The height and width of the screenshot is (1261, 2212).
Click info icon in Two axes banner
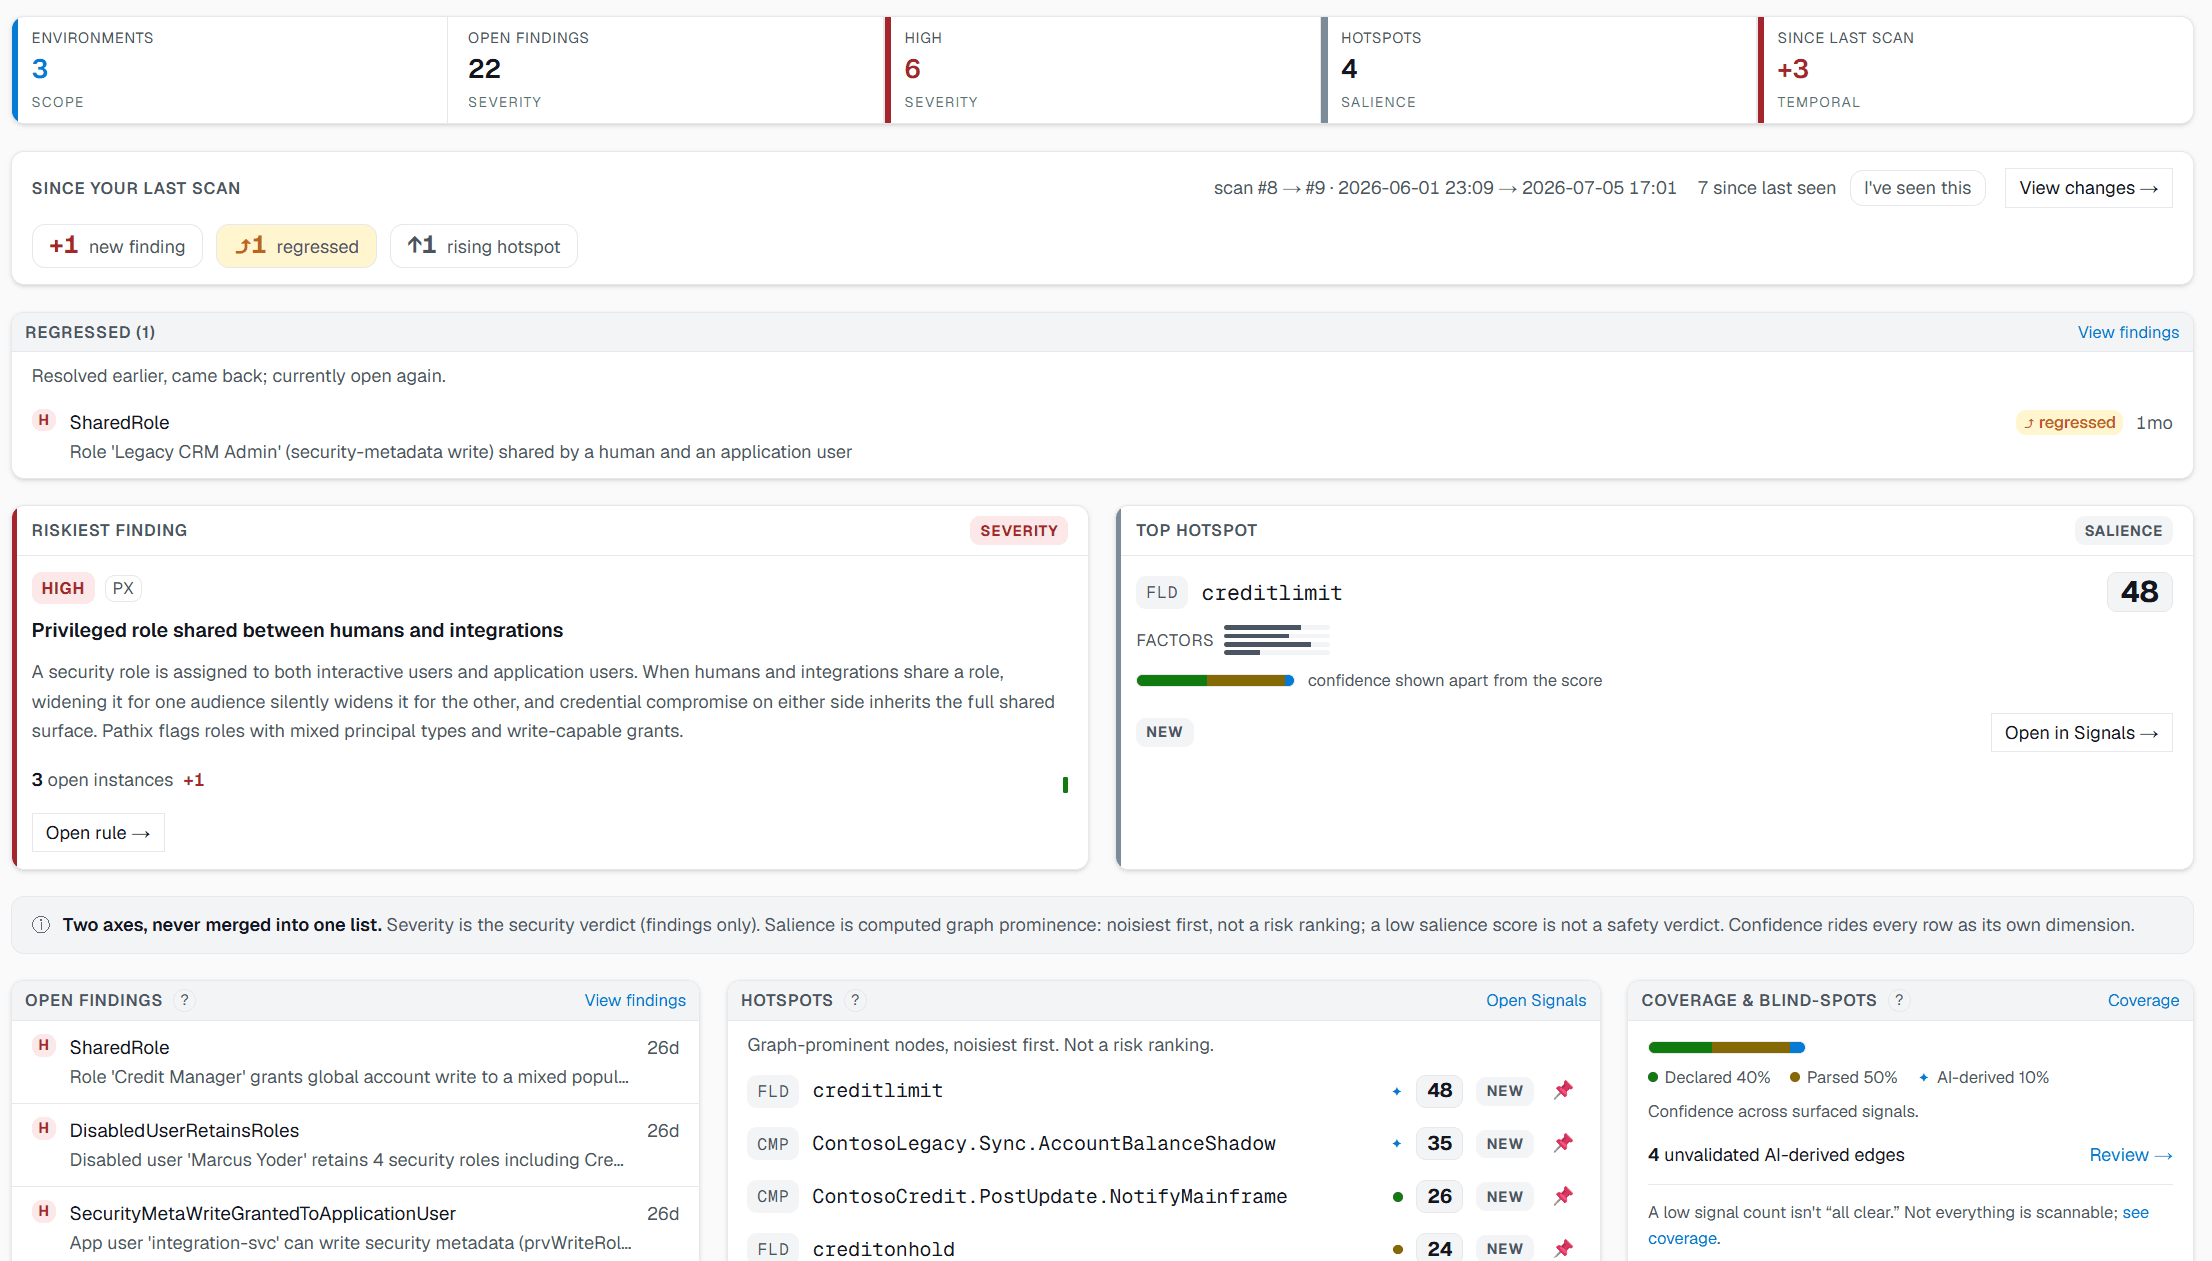(41, 925)
